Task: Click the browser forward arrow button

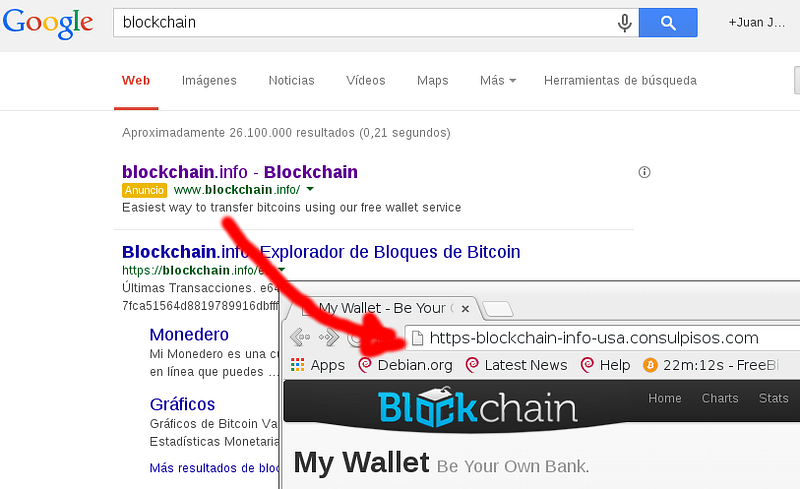Action: (x=329, y=337)
